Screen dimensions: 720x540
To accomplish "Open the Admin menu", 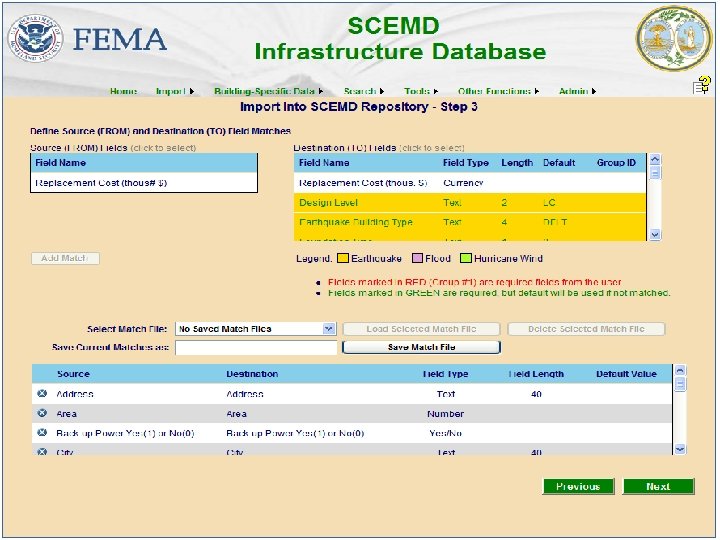I will pyautogui.click(x=577, y=91).
